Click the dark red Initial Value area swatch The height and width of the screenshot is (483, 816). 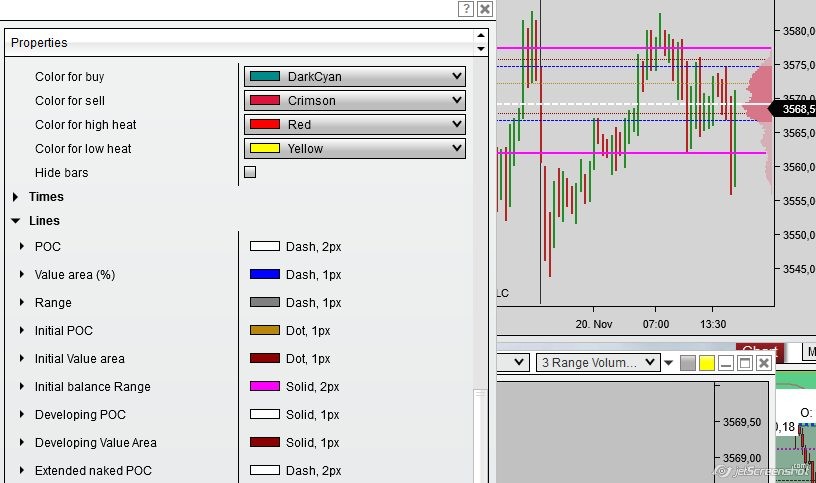click(265, 359)
